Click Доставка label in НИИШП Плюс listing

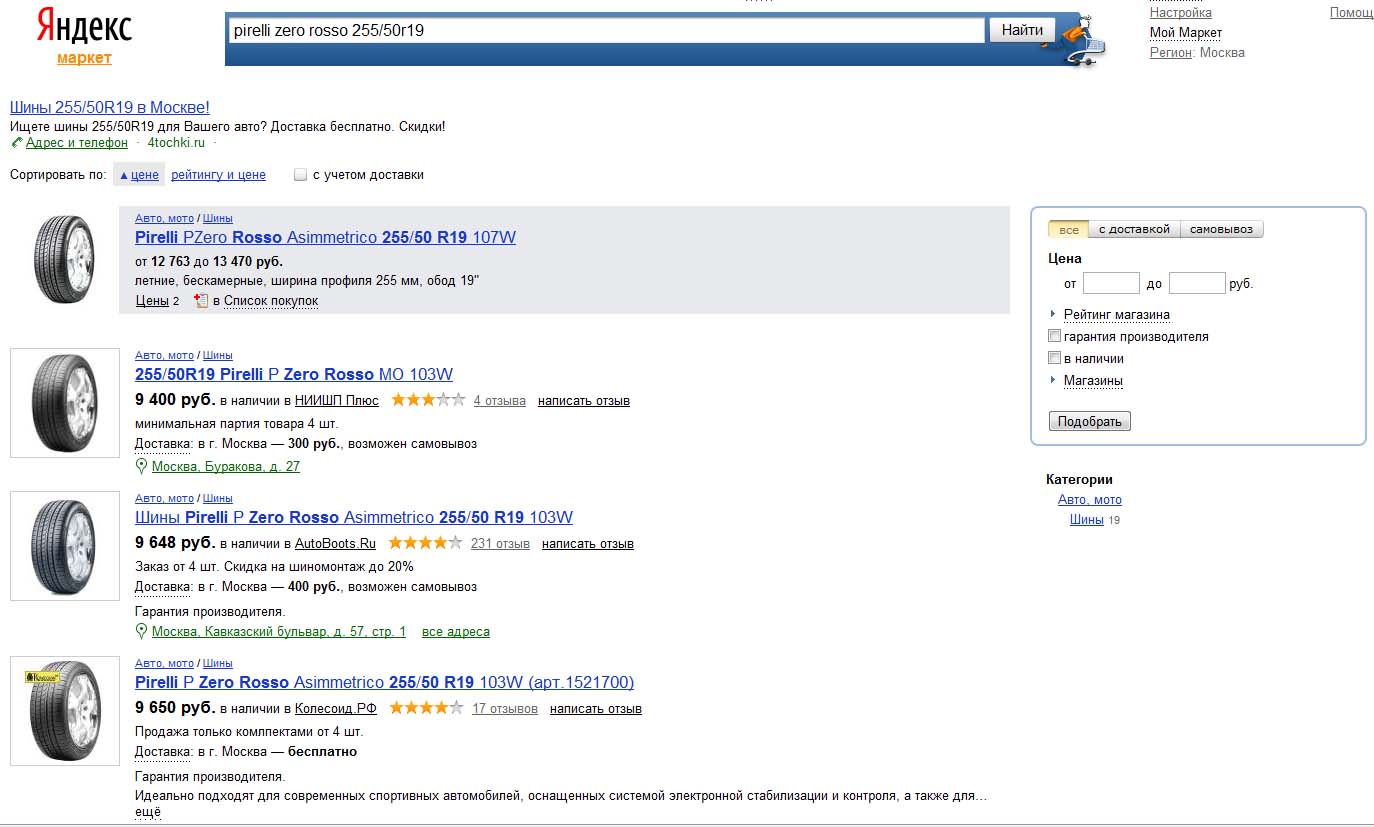(162, 444)
